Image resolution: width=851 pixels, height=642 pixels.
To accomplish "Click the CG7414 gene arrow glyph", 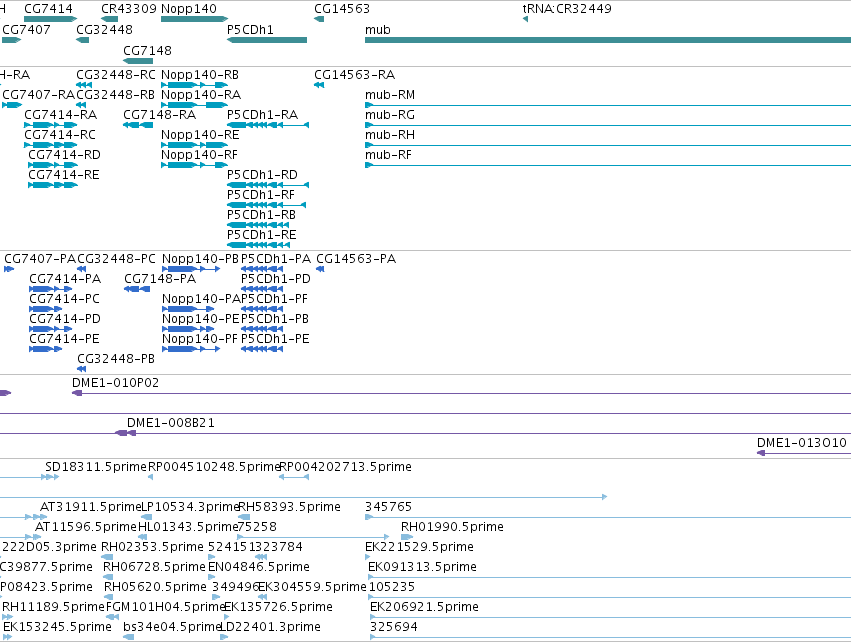I will tap(50, 19).
